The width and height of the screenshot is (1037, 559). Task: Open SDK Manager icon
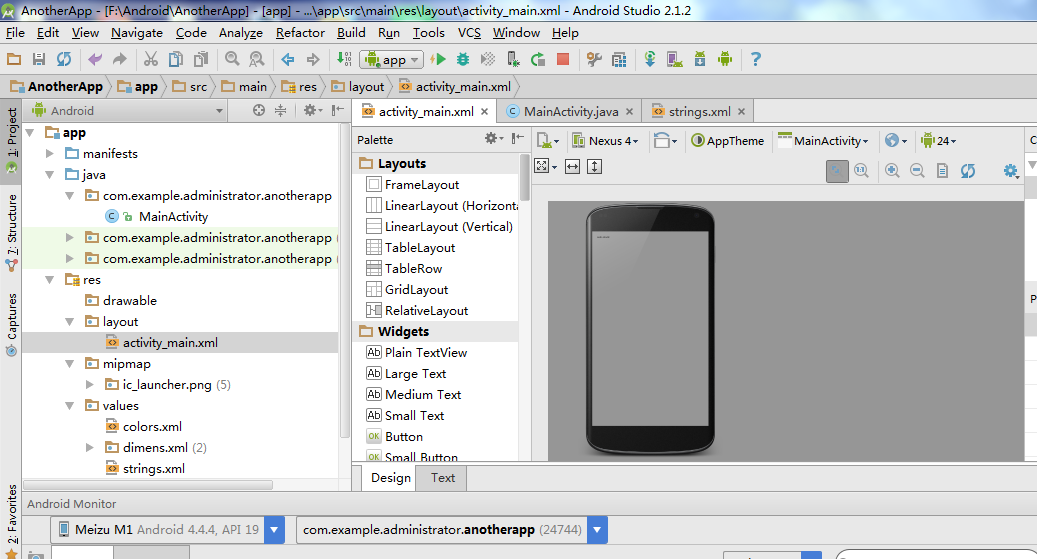(x=700, y=60)
